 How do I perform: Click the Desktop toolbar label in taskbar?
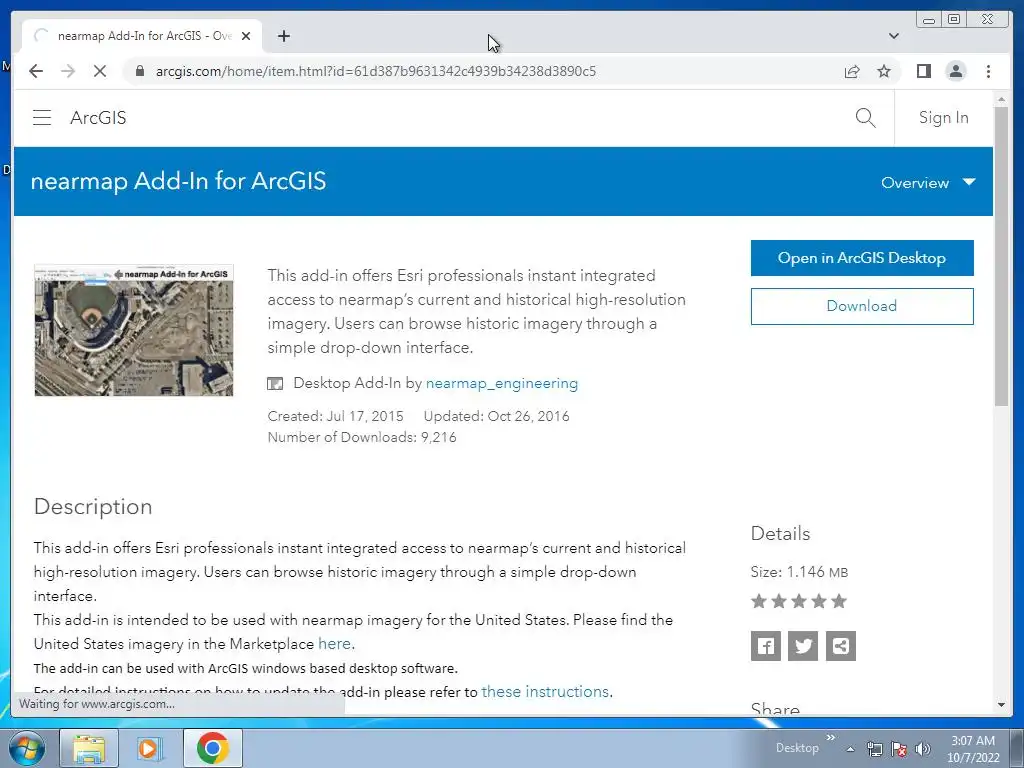(x=797, y=748)
